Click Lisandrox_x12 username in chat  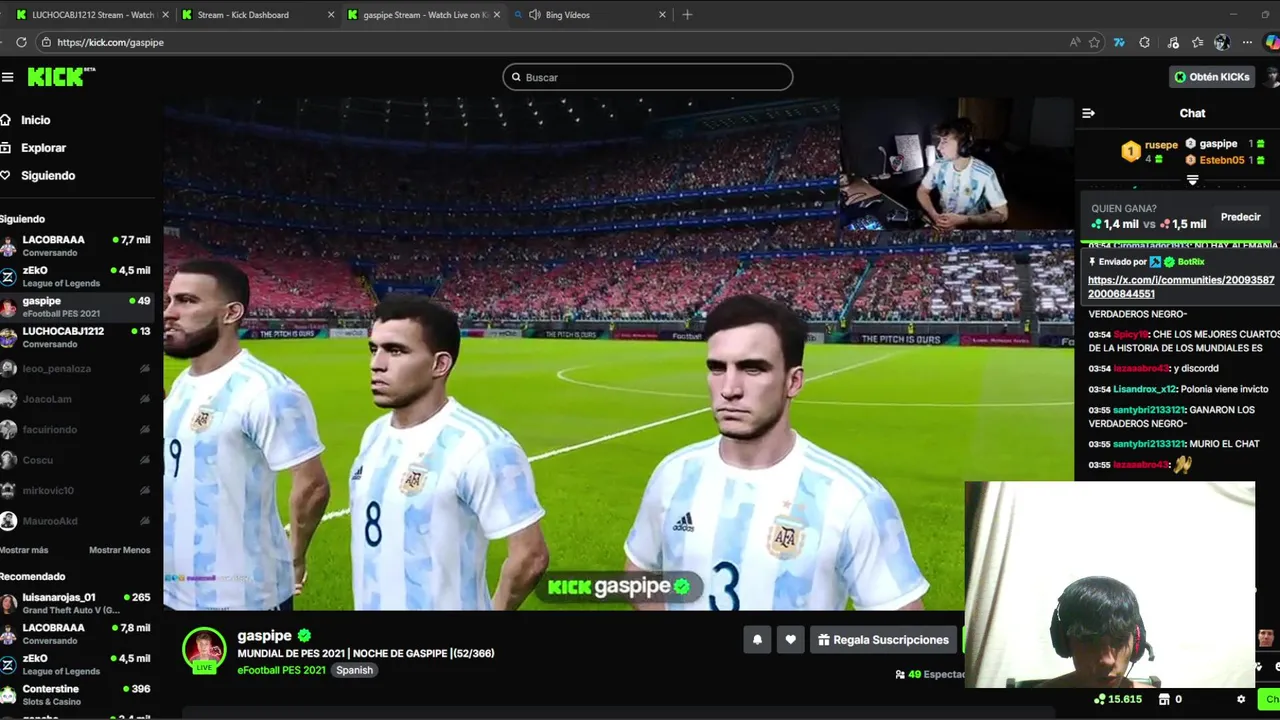(1144, 389)
